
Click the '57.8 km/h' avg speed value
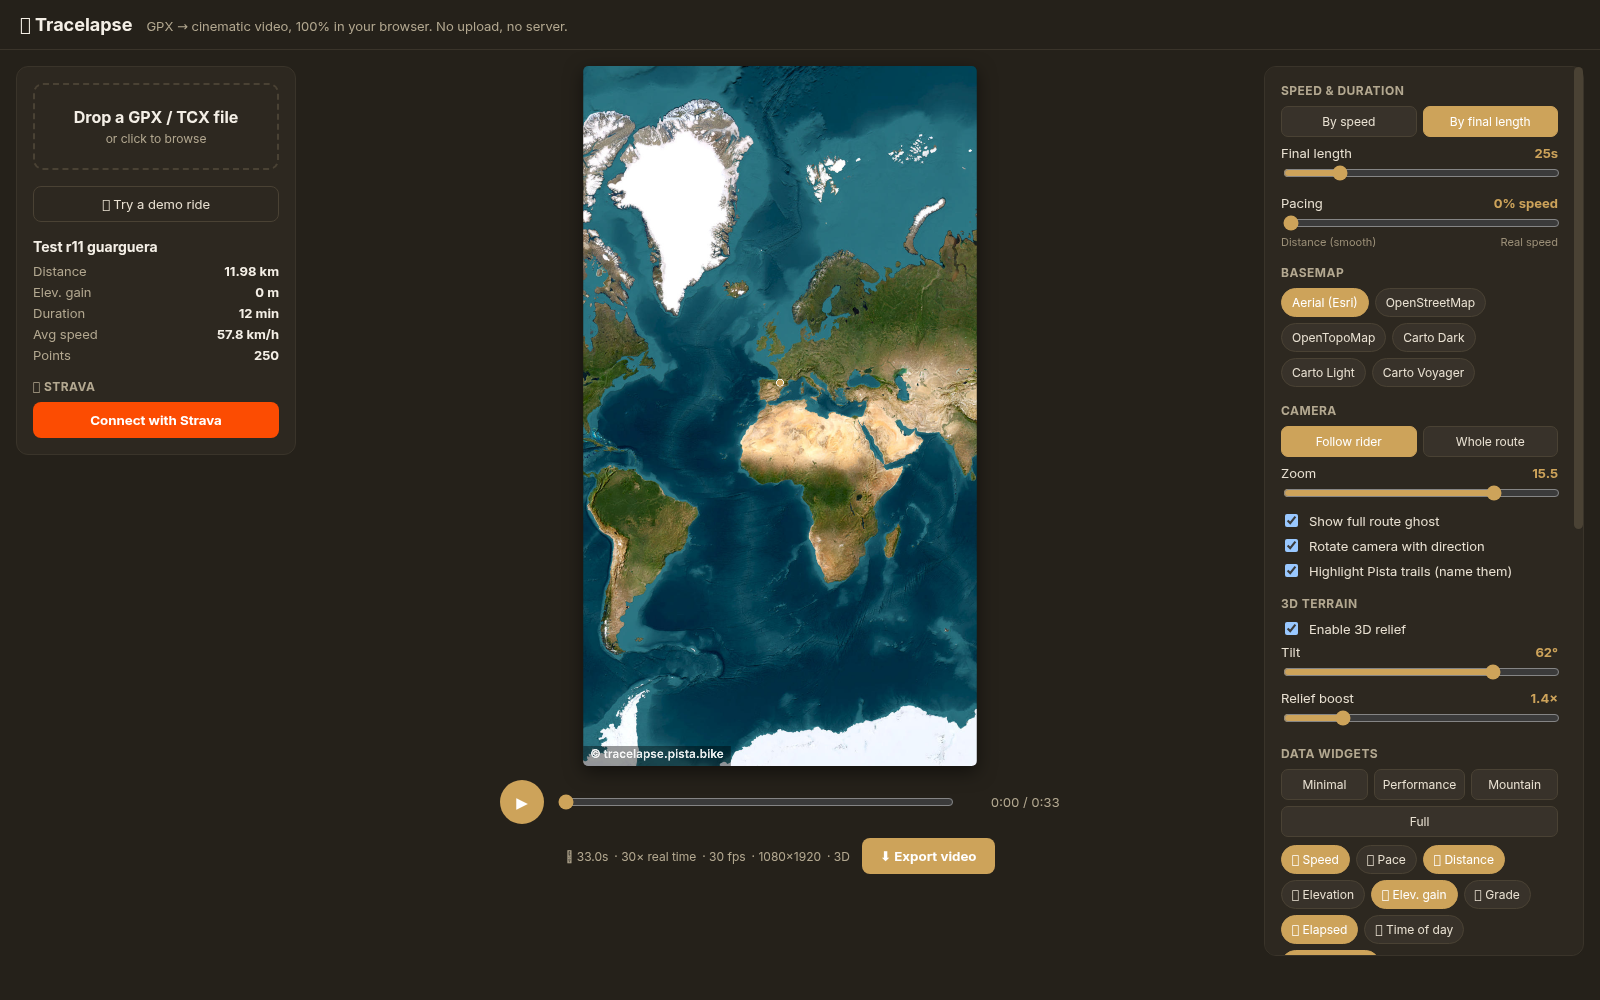click(x=248, y=335)
